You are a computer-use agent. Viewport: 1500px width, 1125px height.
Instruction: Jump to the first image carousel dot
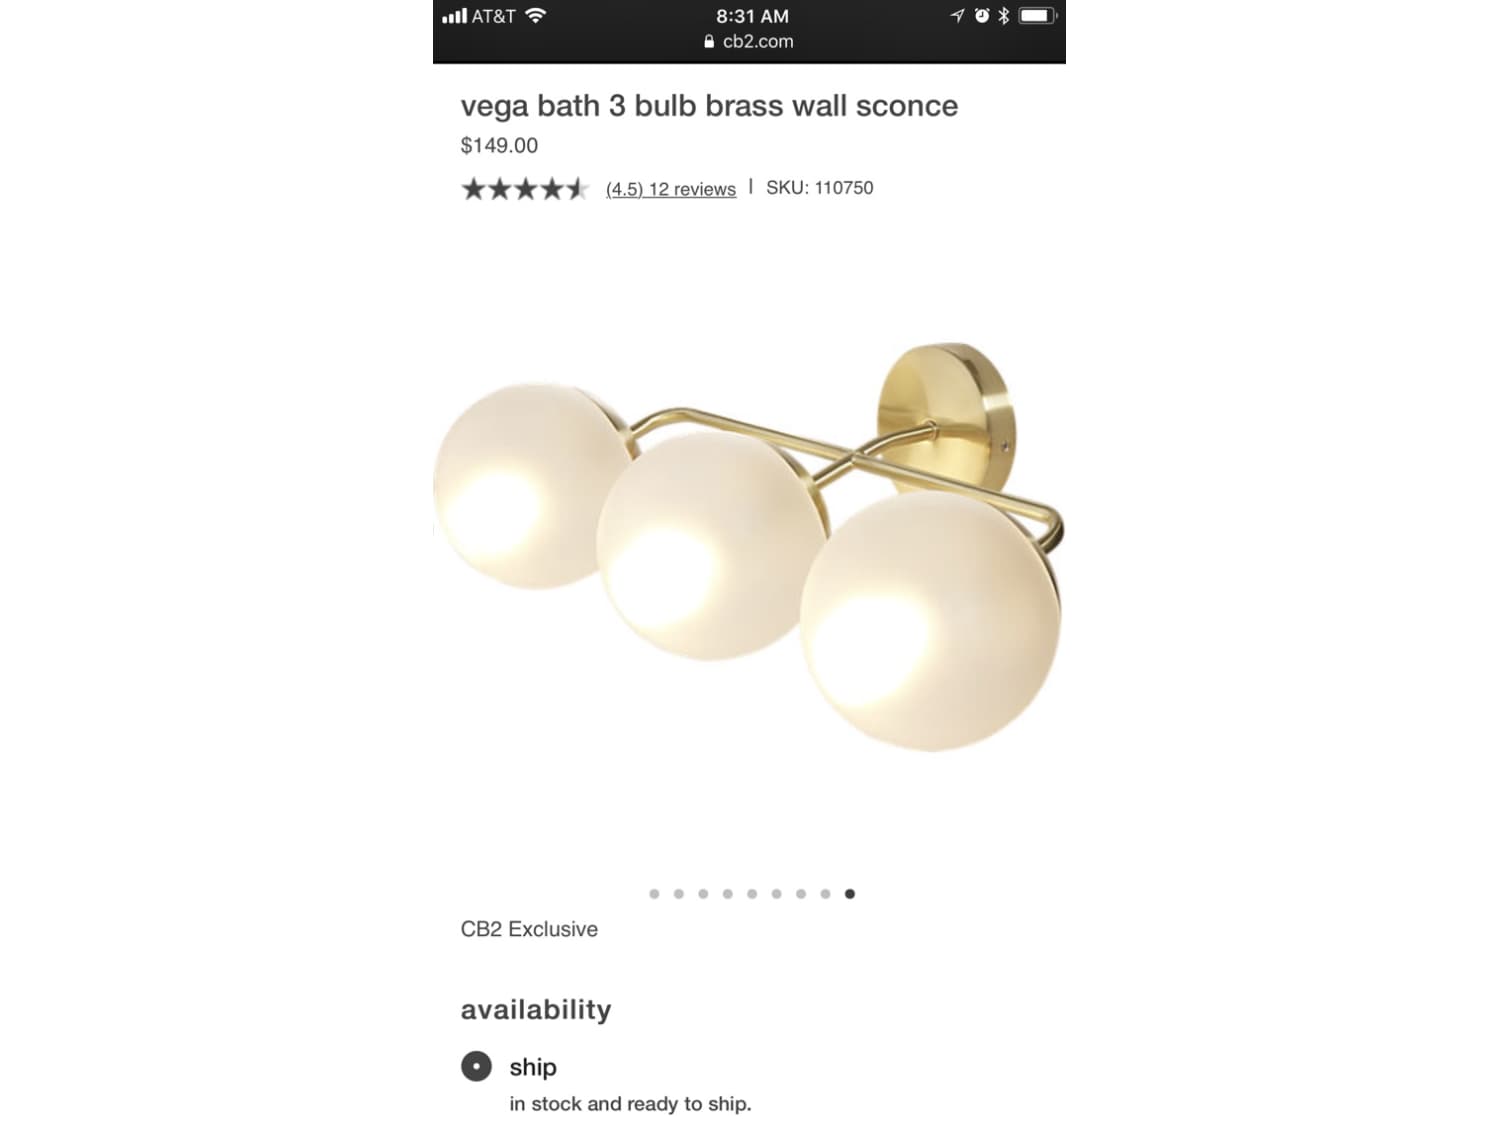(x=654, y=894)
